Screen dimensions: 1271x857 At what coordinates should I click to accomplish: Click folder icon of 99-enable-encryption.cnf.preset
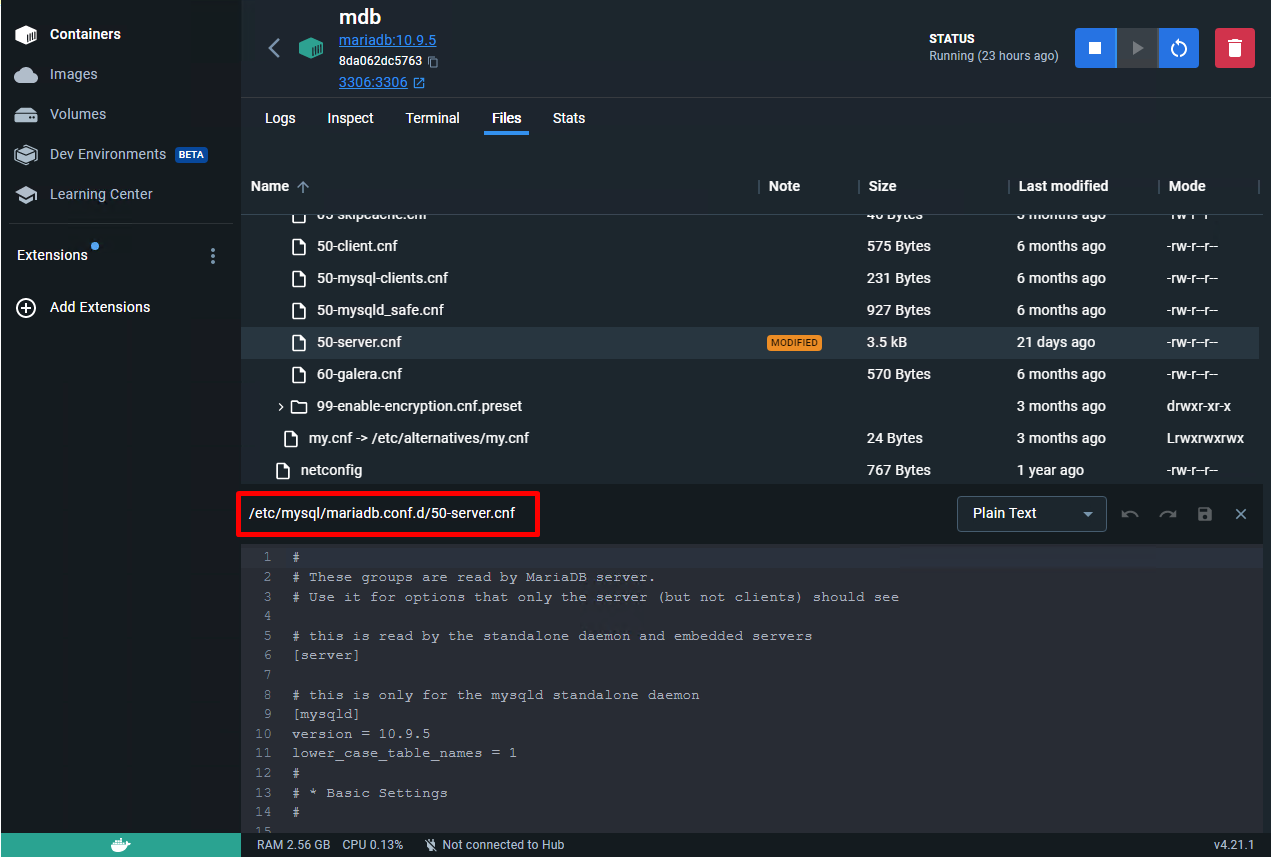299,406
